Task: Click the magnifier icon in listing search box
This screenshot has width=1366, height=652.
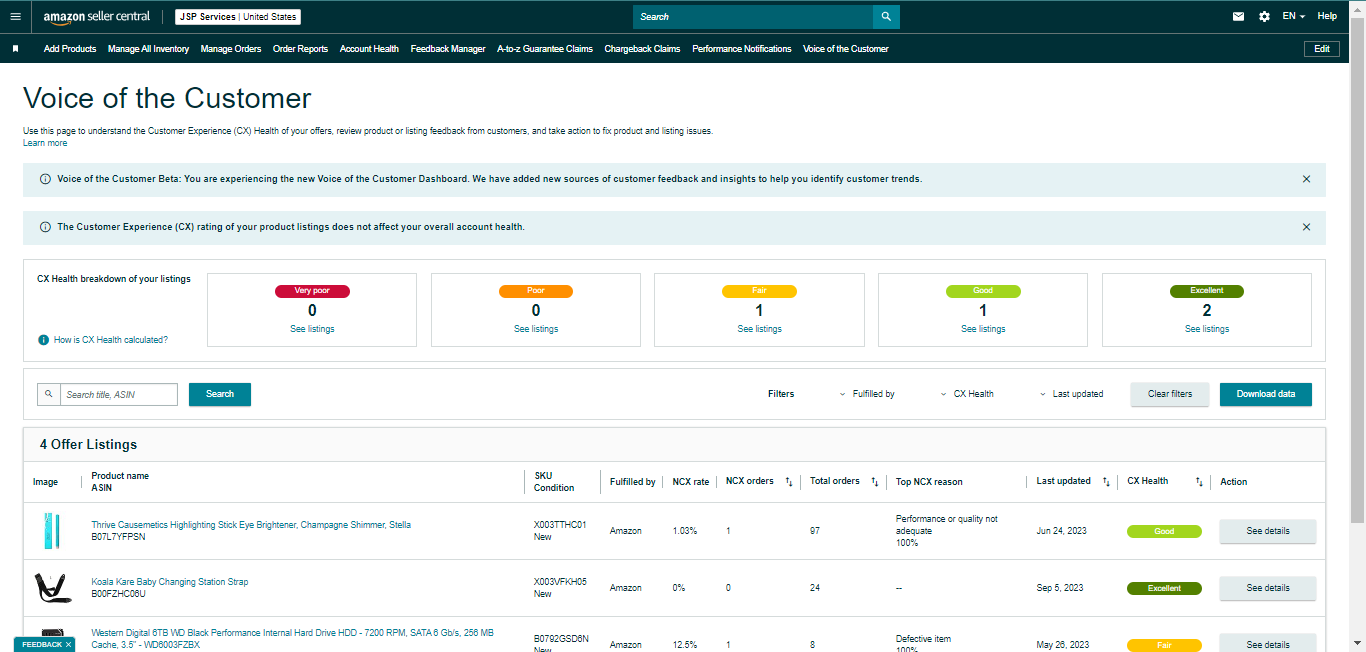Action: (49, 394)
